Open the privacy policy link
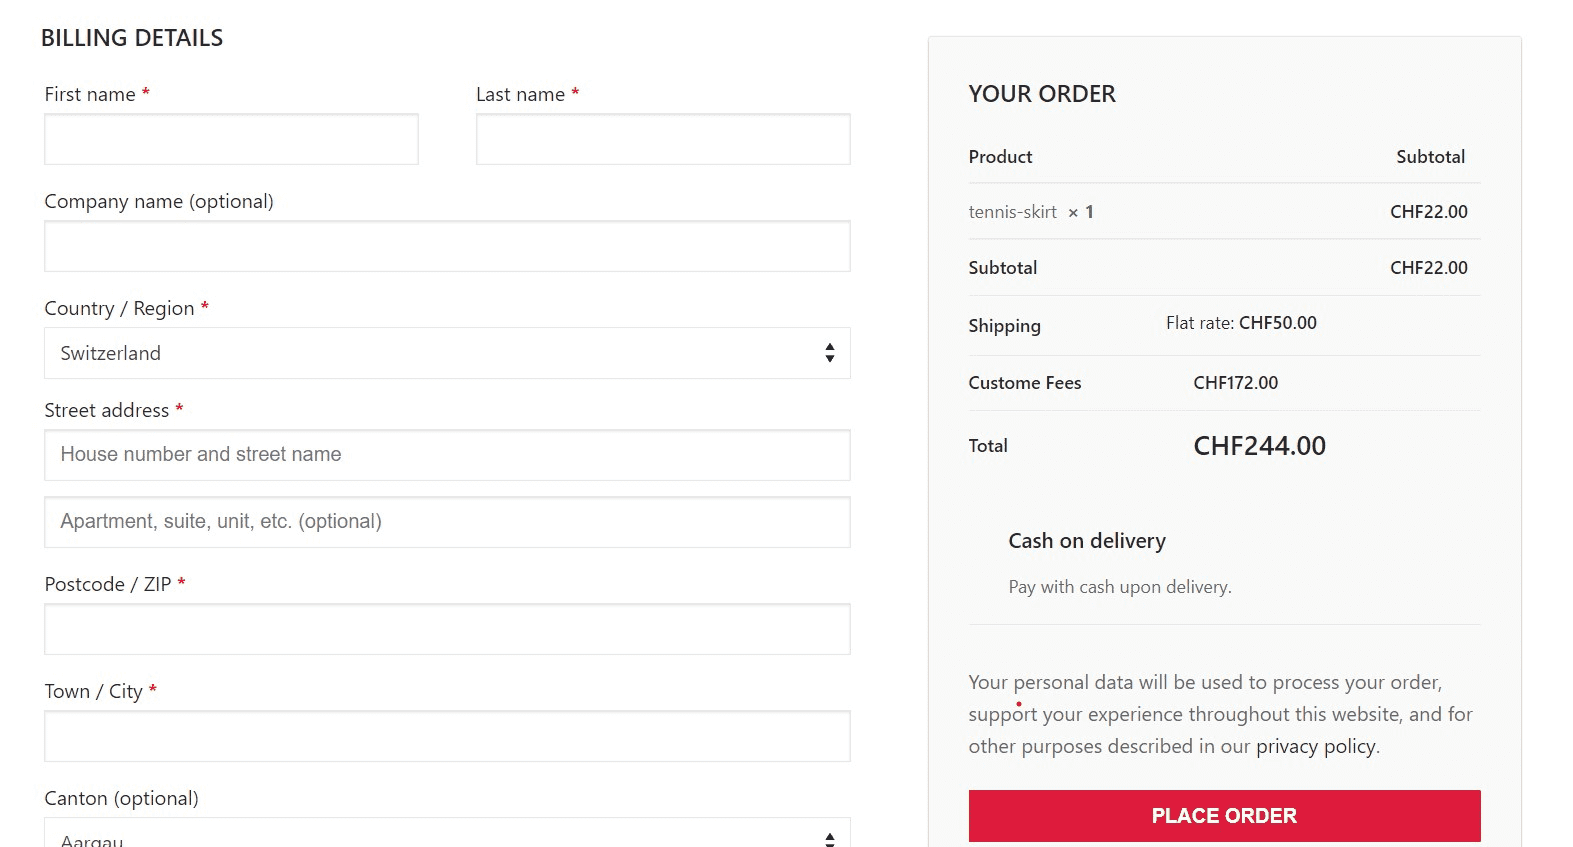Screen dimensions: 1573x847 click(x=1315, y=746)
